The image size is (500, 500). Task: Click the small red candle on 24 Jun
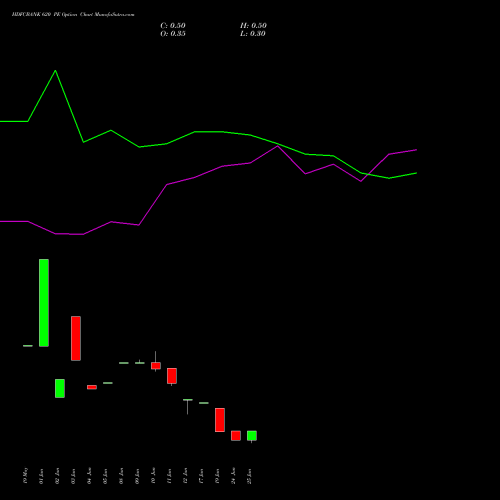(236, 436)
